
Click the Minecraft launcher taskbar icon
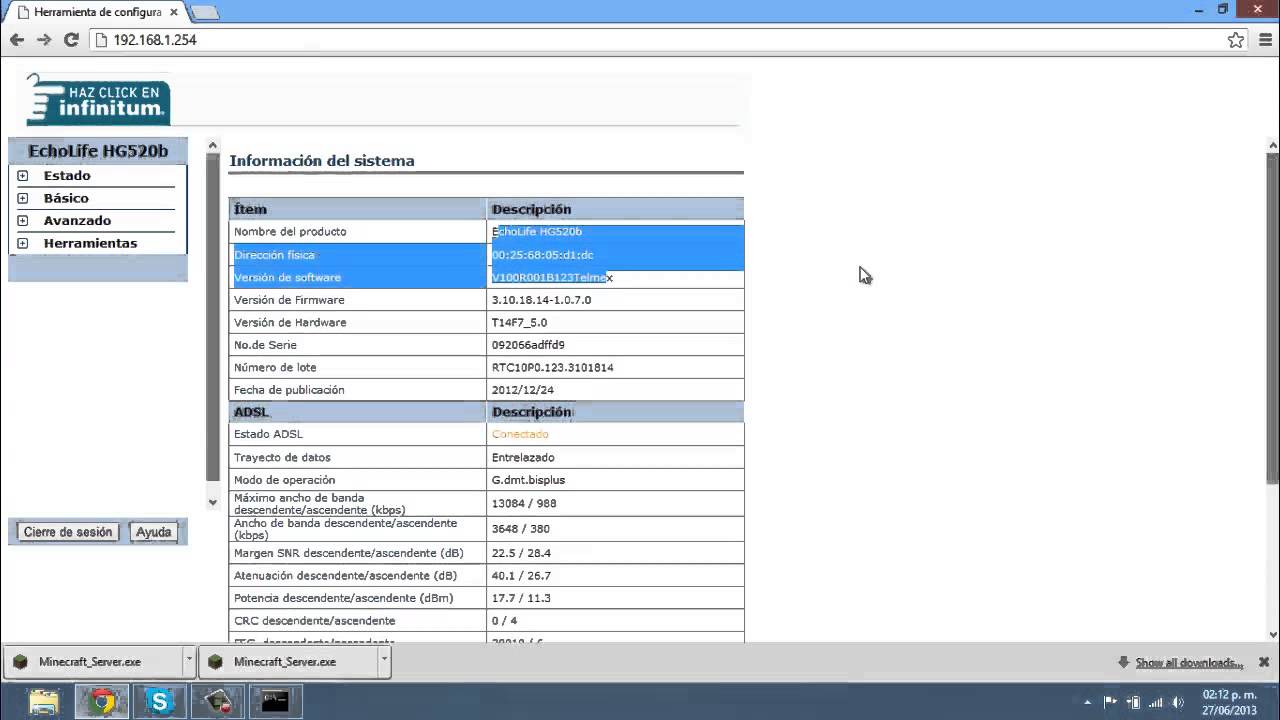coord(218,702)
